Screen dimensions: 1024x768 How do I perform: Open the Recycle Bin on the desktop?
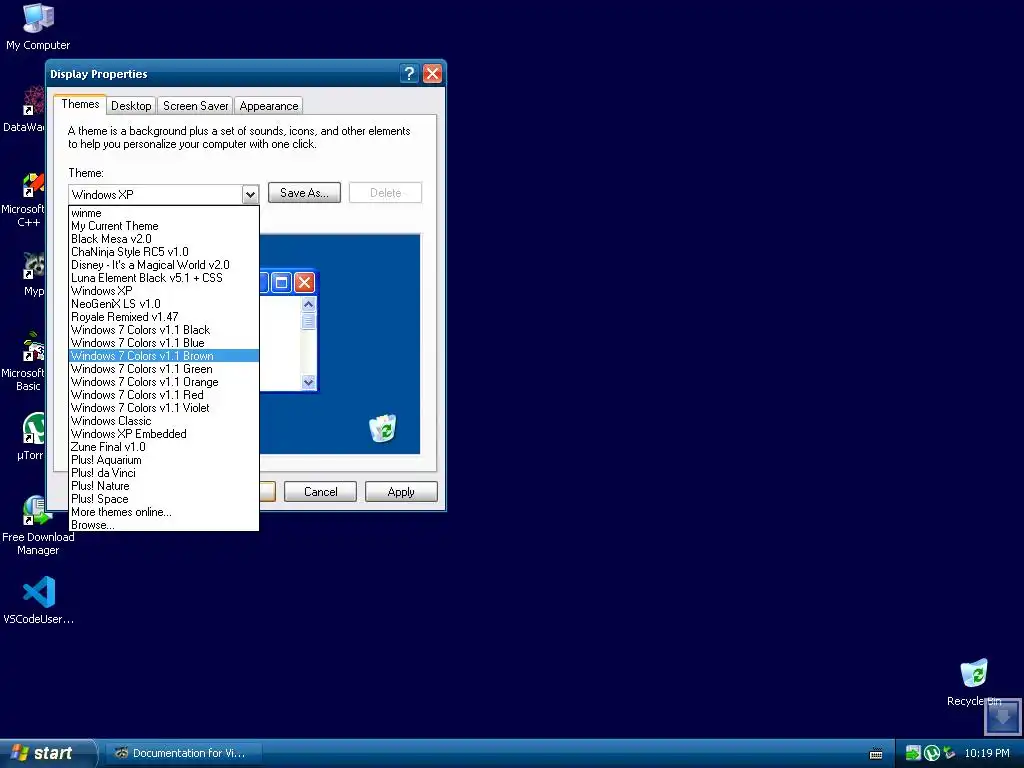[974, 682]
